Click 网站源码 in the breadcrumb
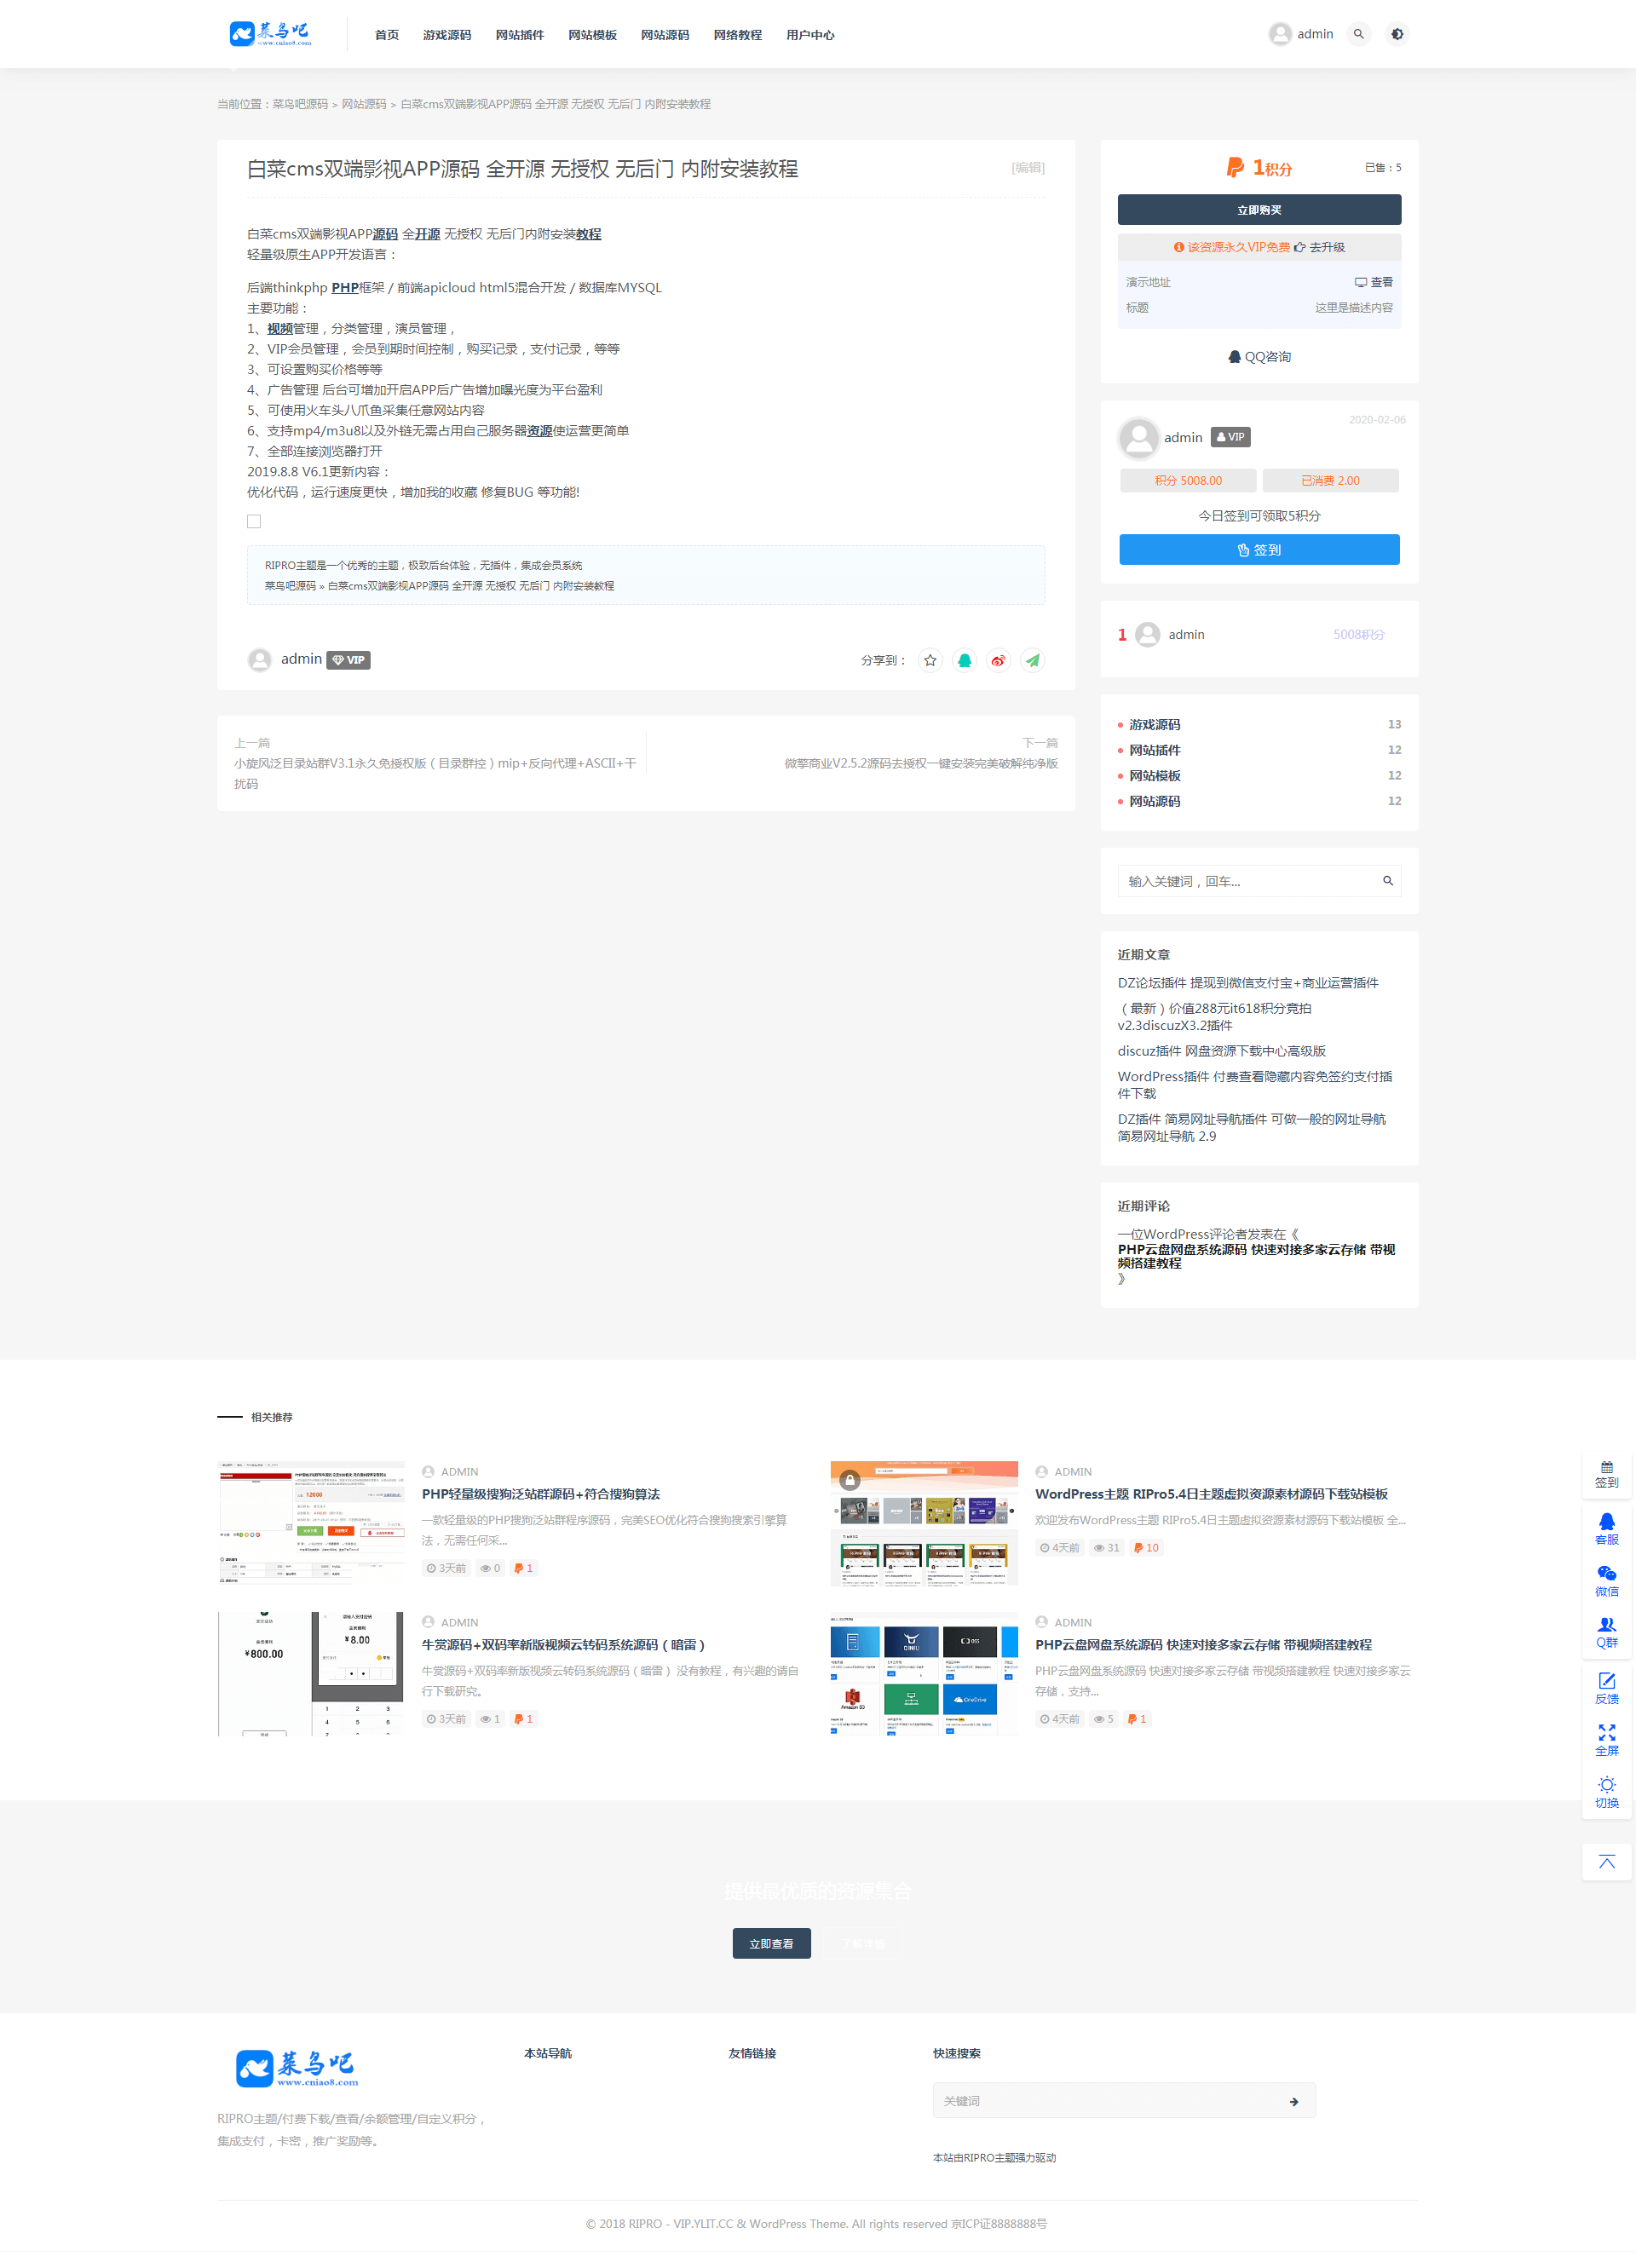 [364, 104]
